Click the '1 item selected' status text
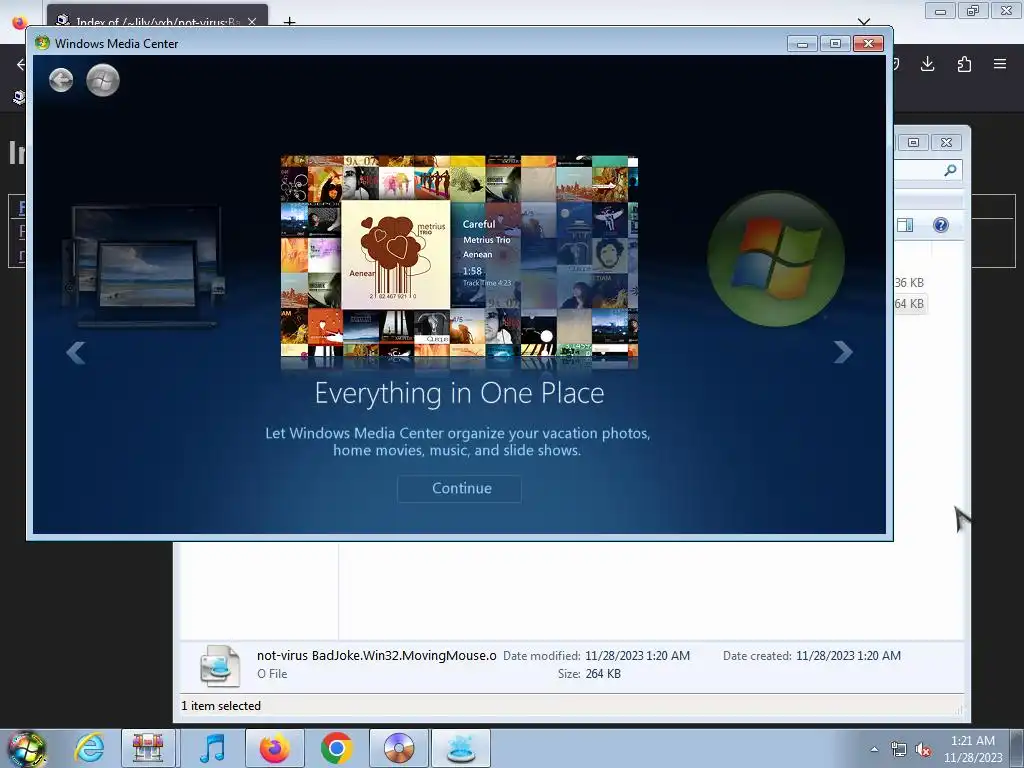 click(x=221, y=706)
